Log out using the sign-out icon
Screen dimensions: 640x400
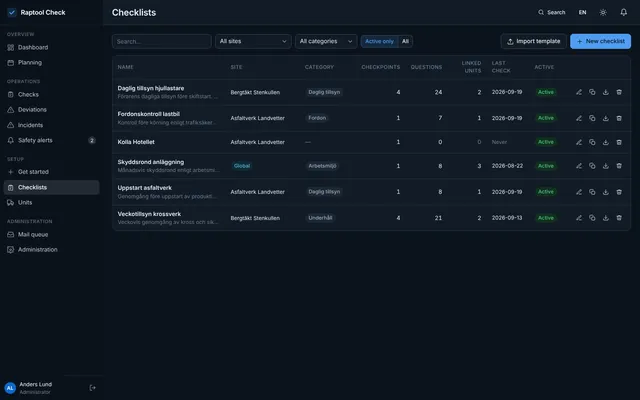93,388
